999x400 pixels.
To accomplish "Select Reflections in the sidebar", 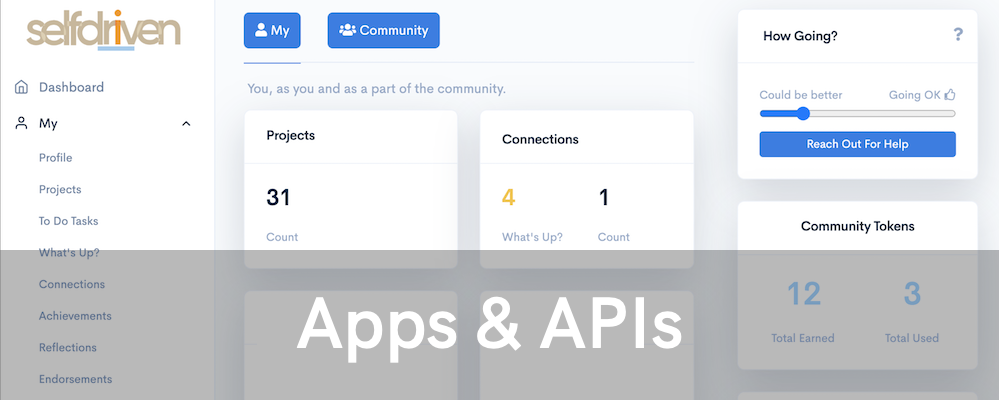I will pos(67,348).
